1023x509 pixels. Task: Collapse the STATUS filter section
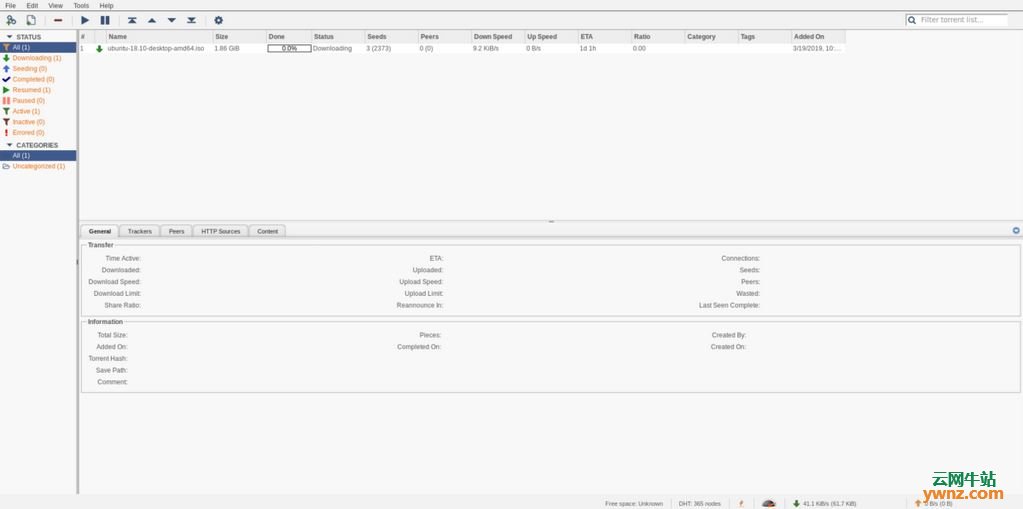point(10,37)
